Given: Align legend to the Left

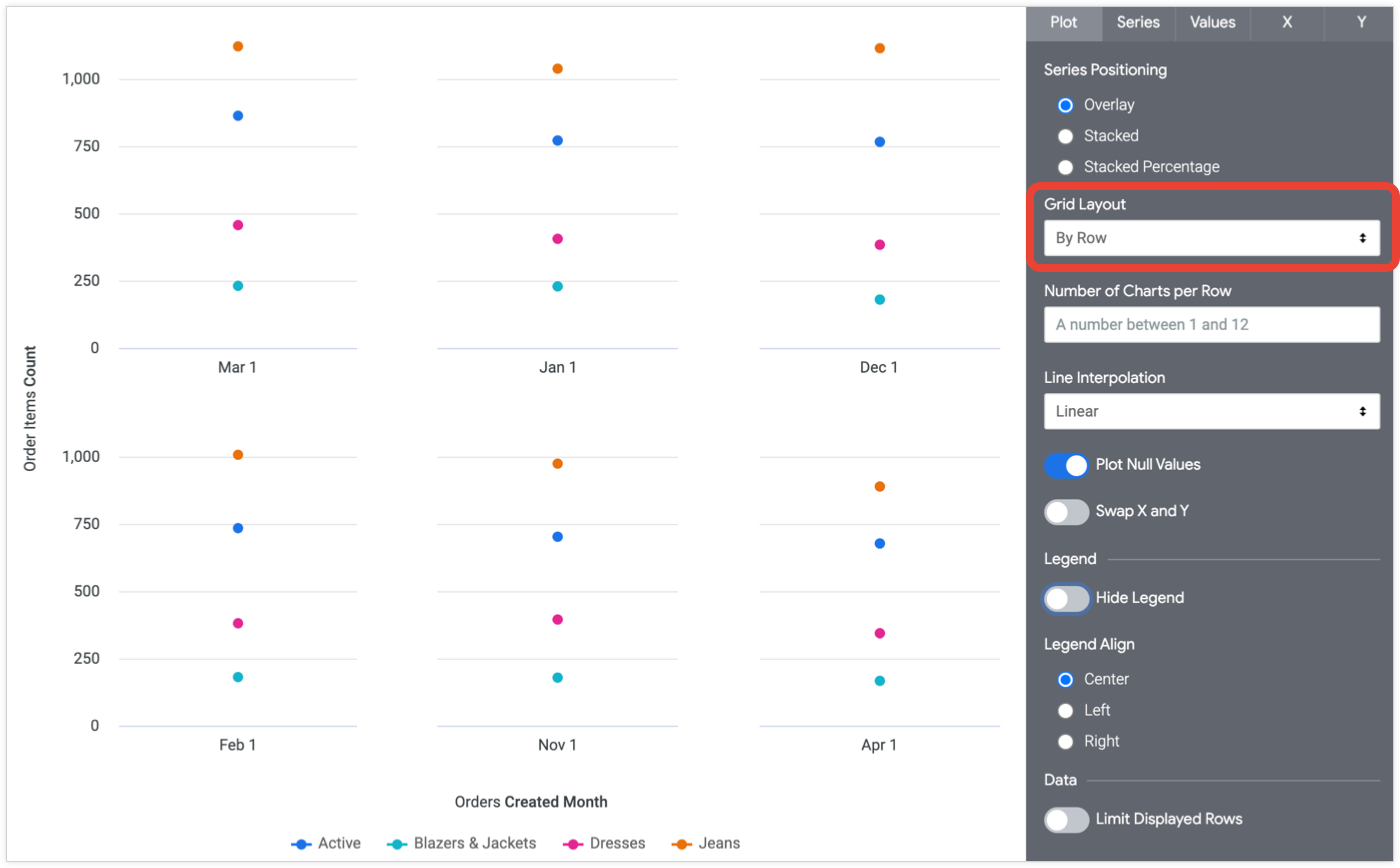Looking at the screenshot, I should (1066, 710).
